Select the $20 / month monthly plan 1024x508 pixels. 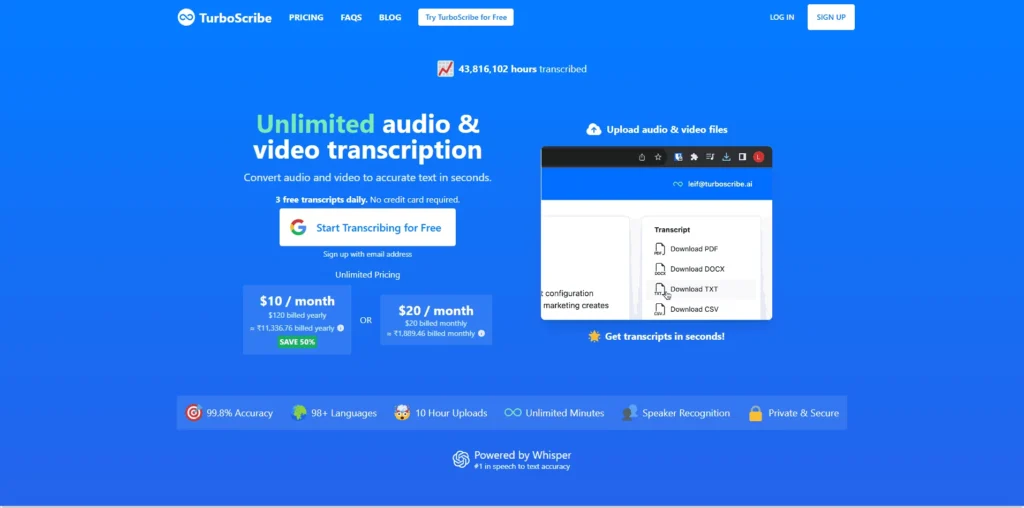pyautogui.click(x=436, y=320)
